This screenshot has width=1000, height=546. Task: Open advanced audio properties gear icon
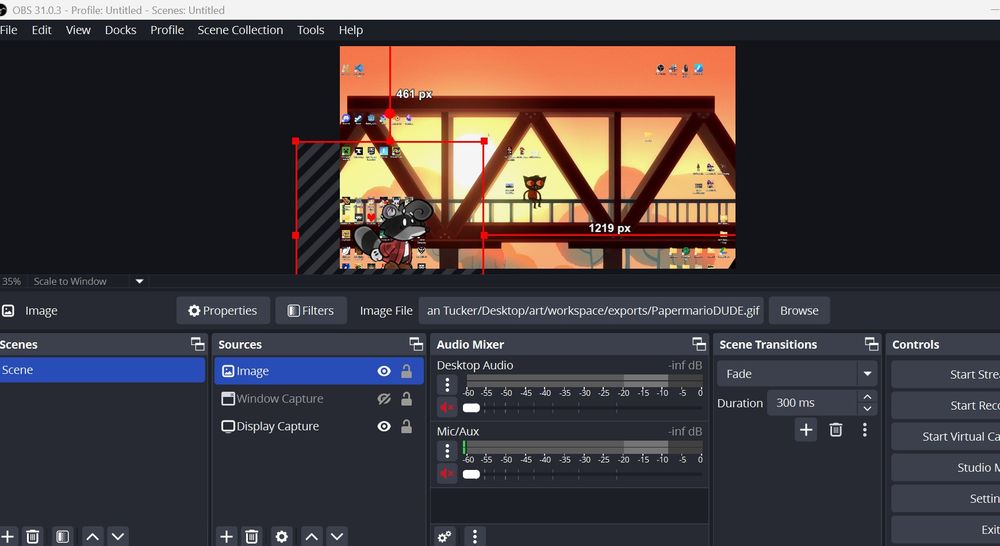coord(445,536)
